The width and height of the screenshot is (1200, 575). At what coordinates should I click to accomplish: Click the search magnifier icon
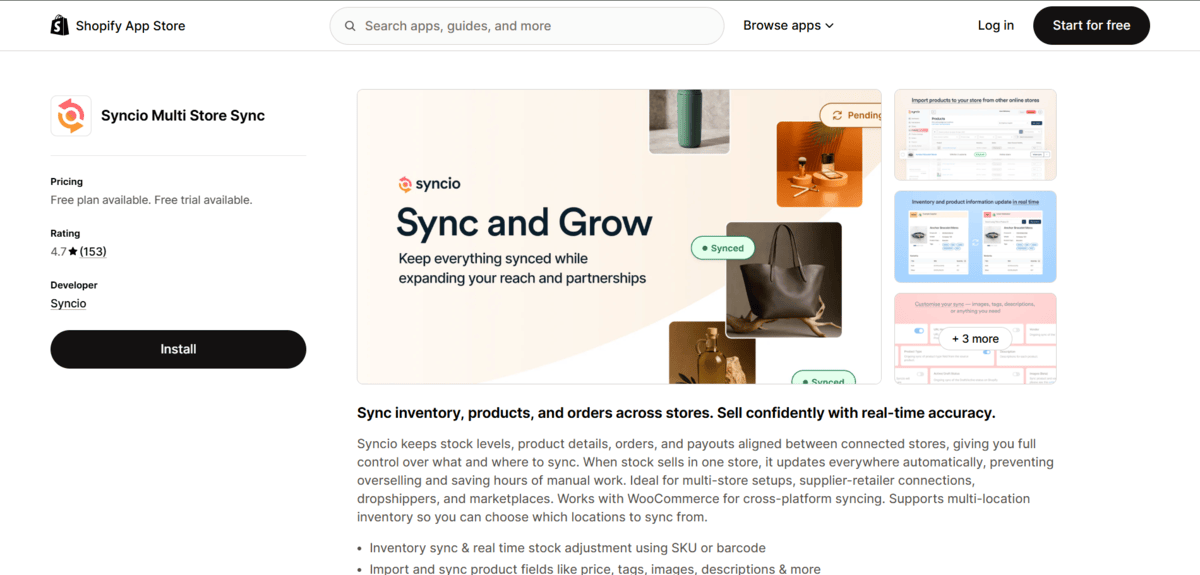click(350, 26)
